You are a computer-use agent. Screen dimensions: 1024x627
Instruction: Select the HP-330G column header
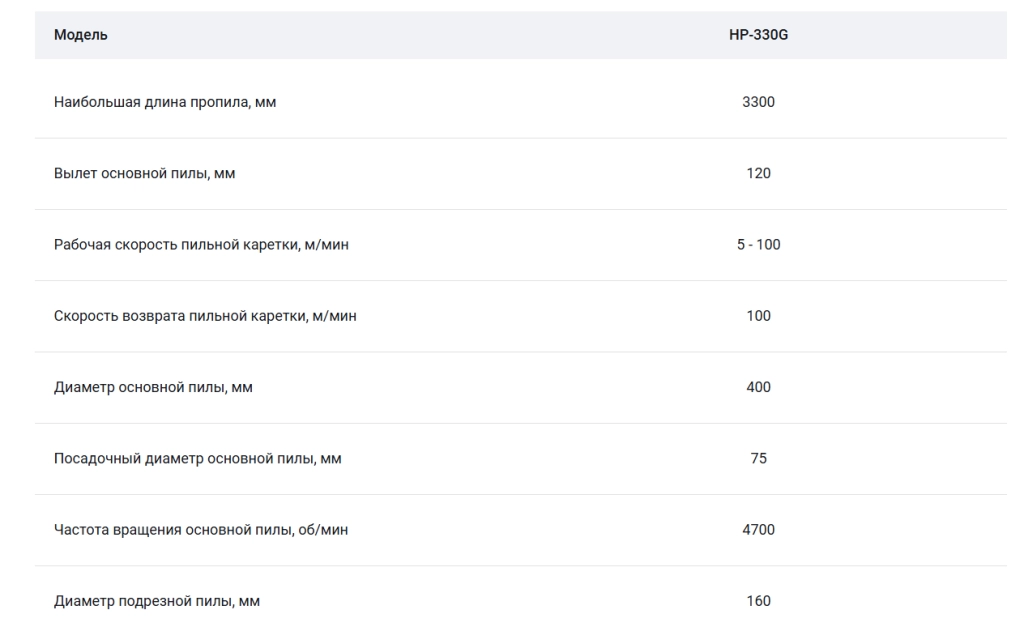758,35
